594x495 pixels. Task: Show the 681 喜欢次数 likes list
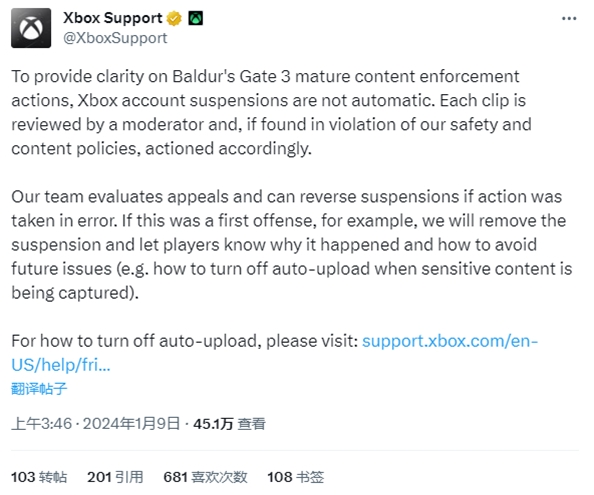[205, 477]
